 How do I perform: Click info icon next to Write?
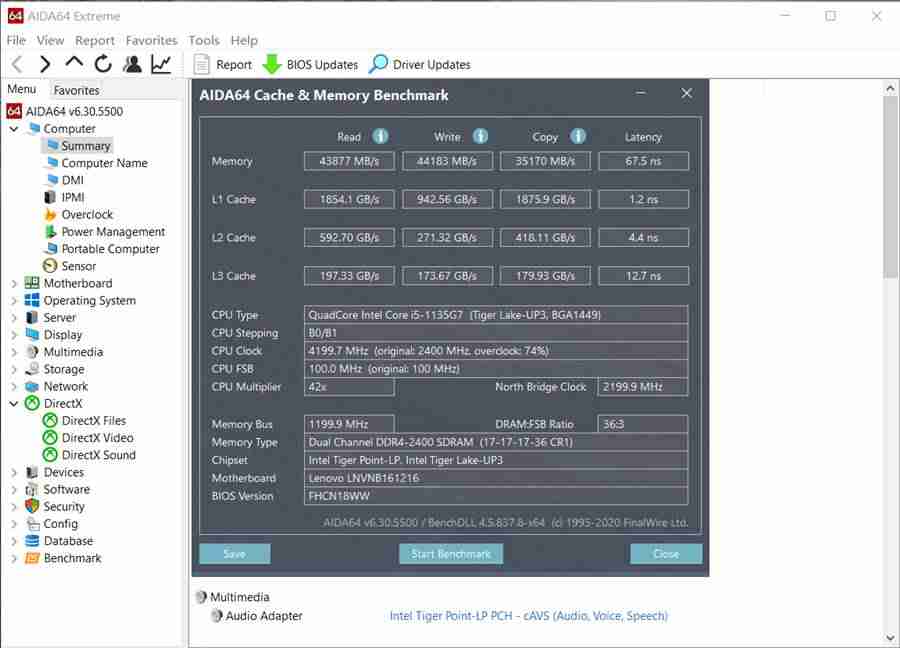480,136
